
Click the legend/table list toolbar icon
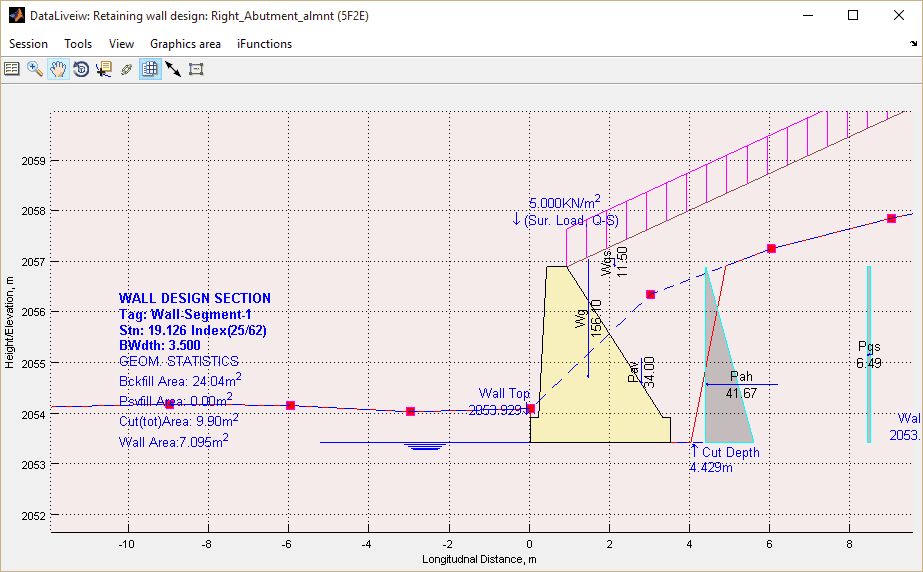(x=12, y=69)
